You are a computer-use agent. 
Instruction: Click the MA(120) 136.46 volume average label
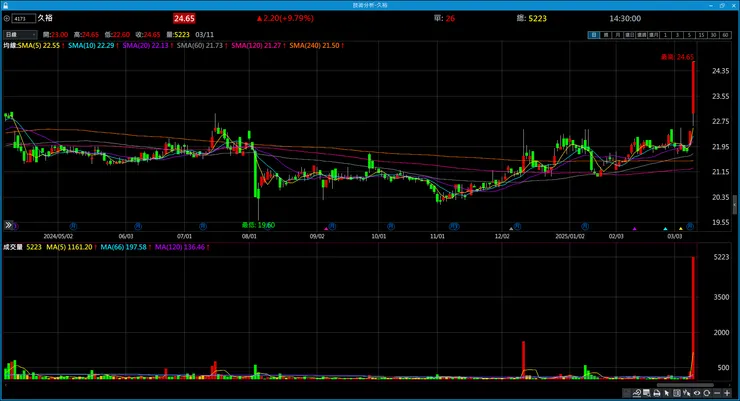182,247
